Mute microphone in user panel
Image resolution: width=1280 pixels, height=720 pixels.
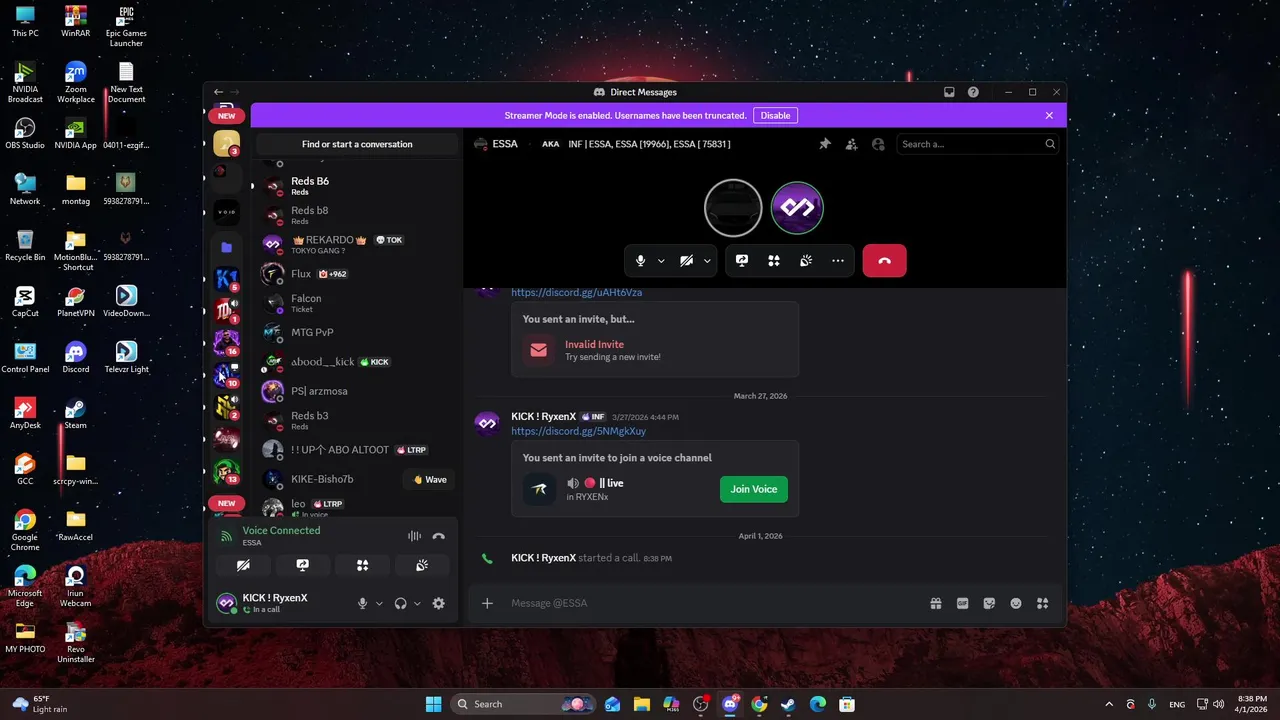[x=363, y=603]
